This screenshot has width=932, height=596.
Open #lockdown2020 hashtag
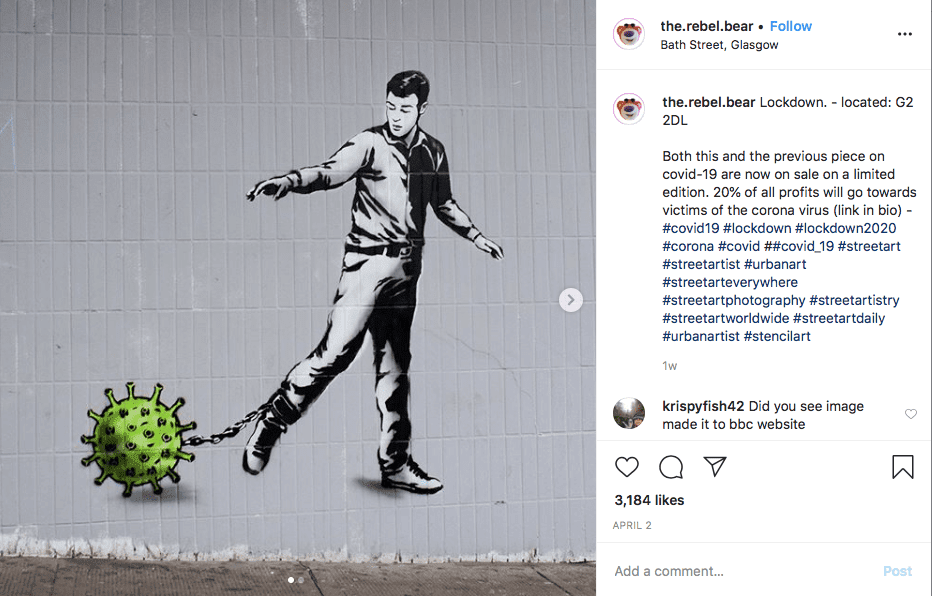846,228
